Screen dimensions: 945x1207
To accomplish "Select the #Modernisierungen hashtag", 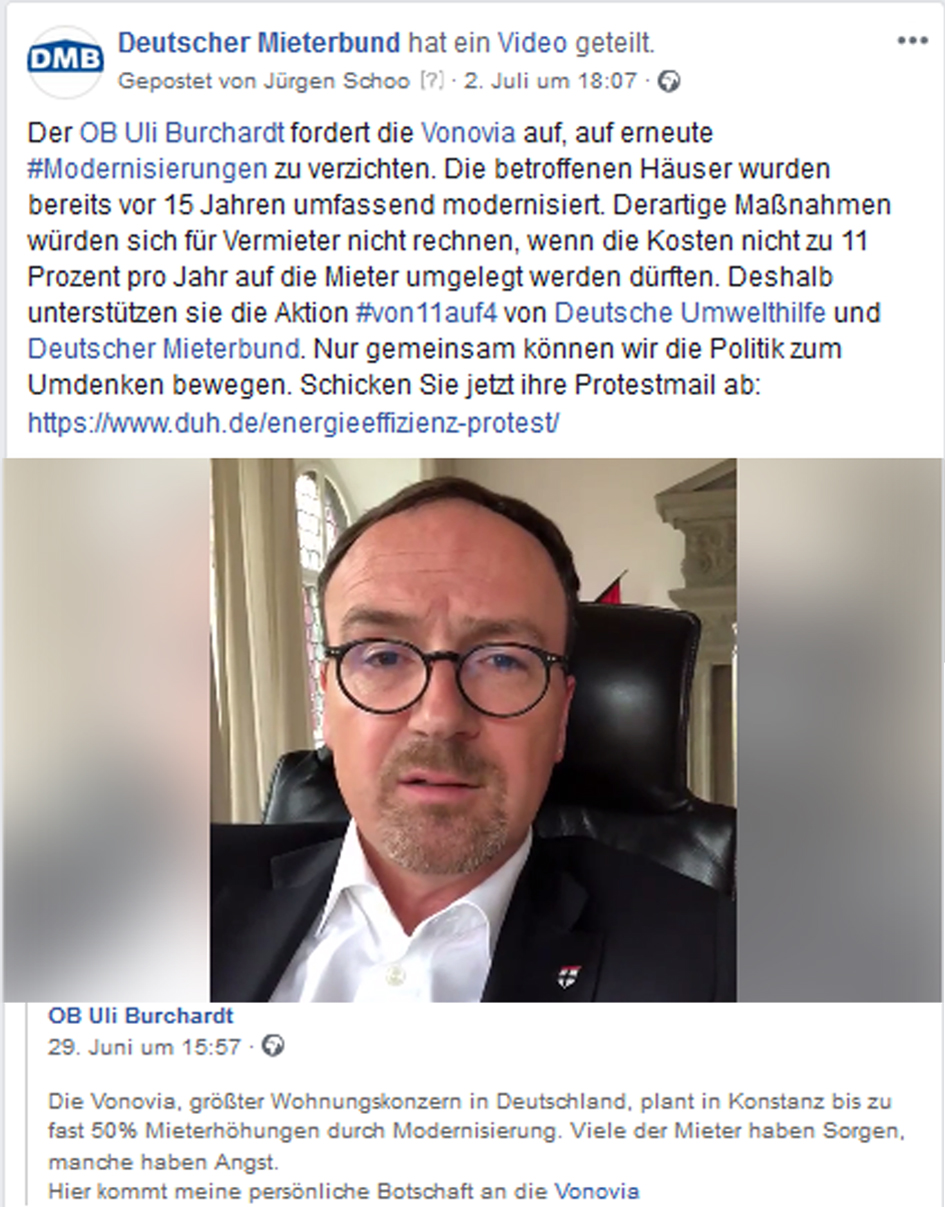I will pyautogui.click(x=148, y=168).
